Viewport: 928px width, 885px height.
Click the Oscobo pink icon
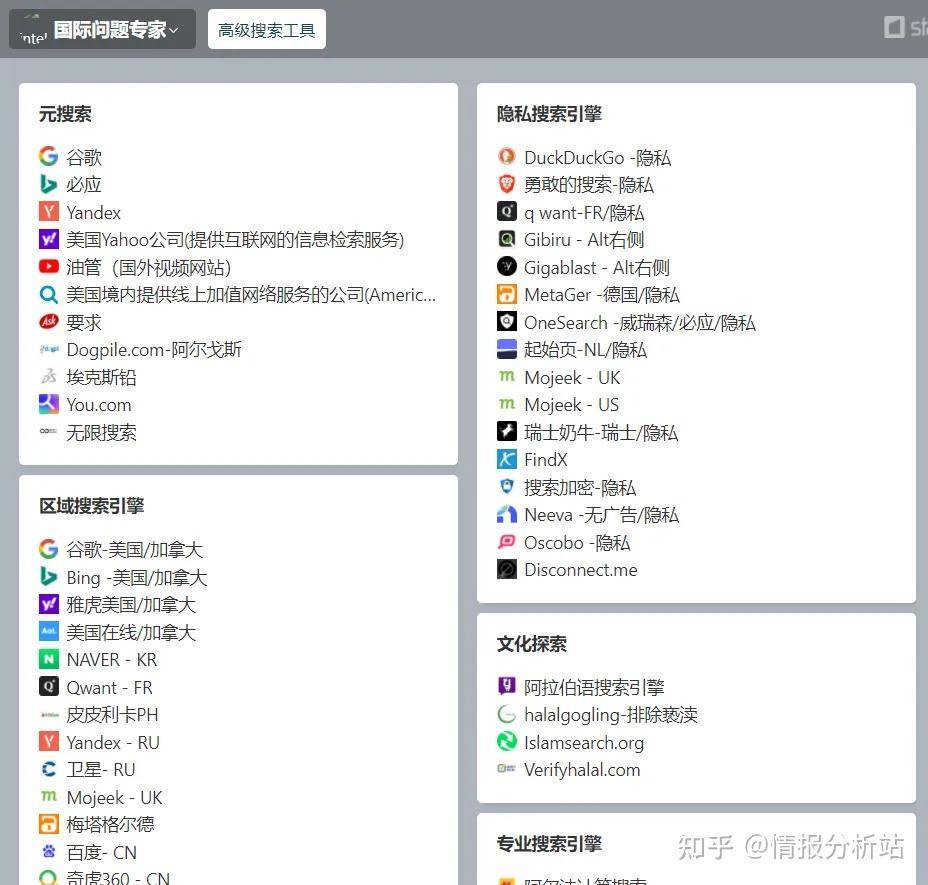(507, 542)
